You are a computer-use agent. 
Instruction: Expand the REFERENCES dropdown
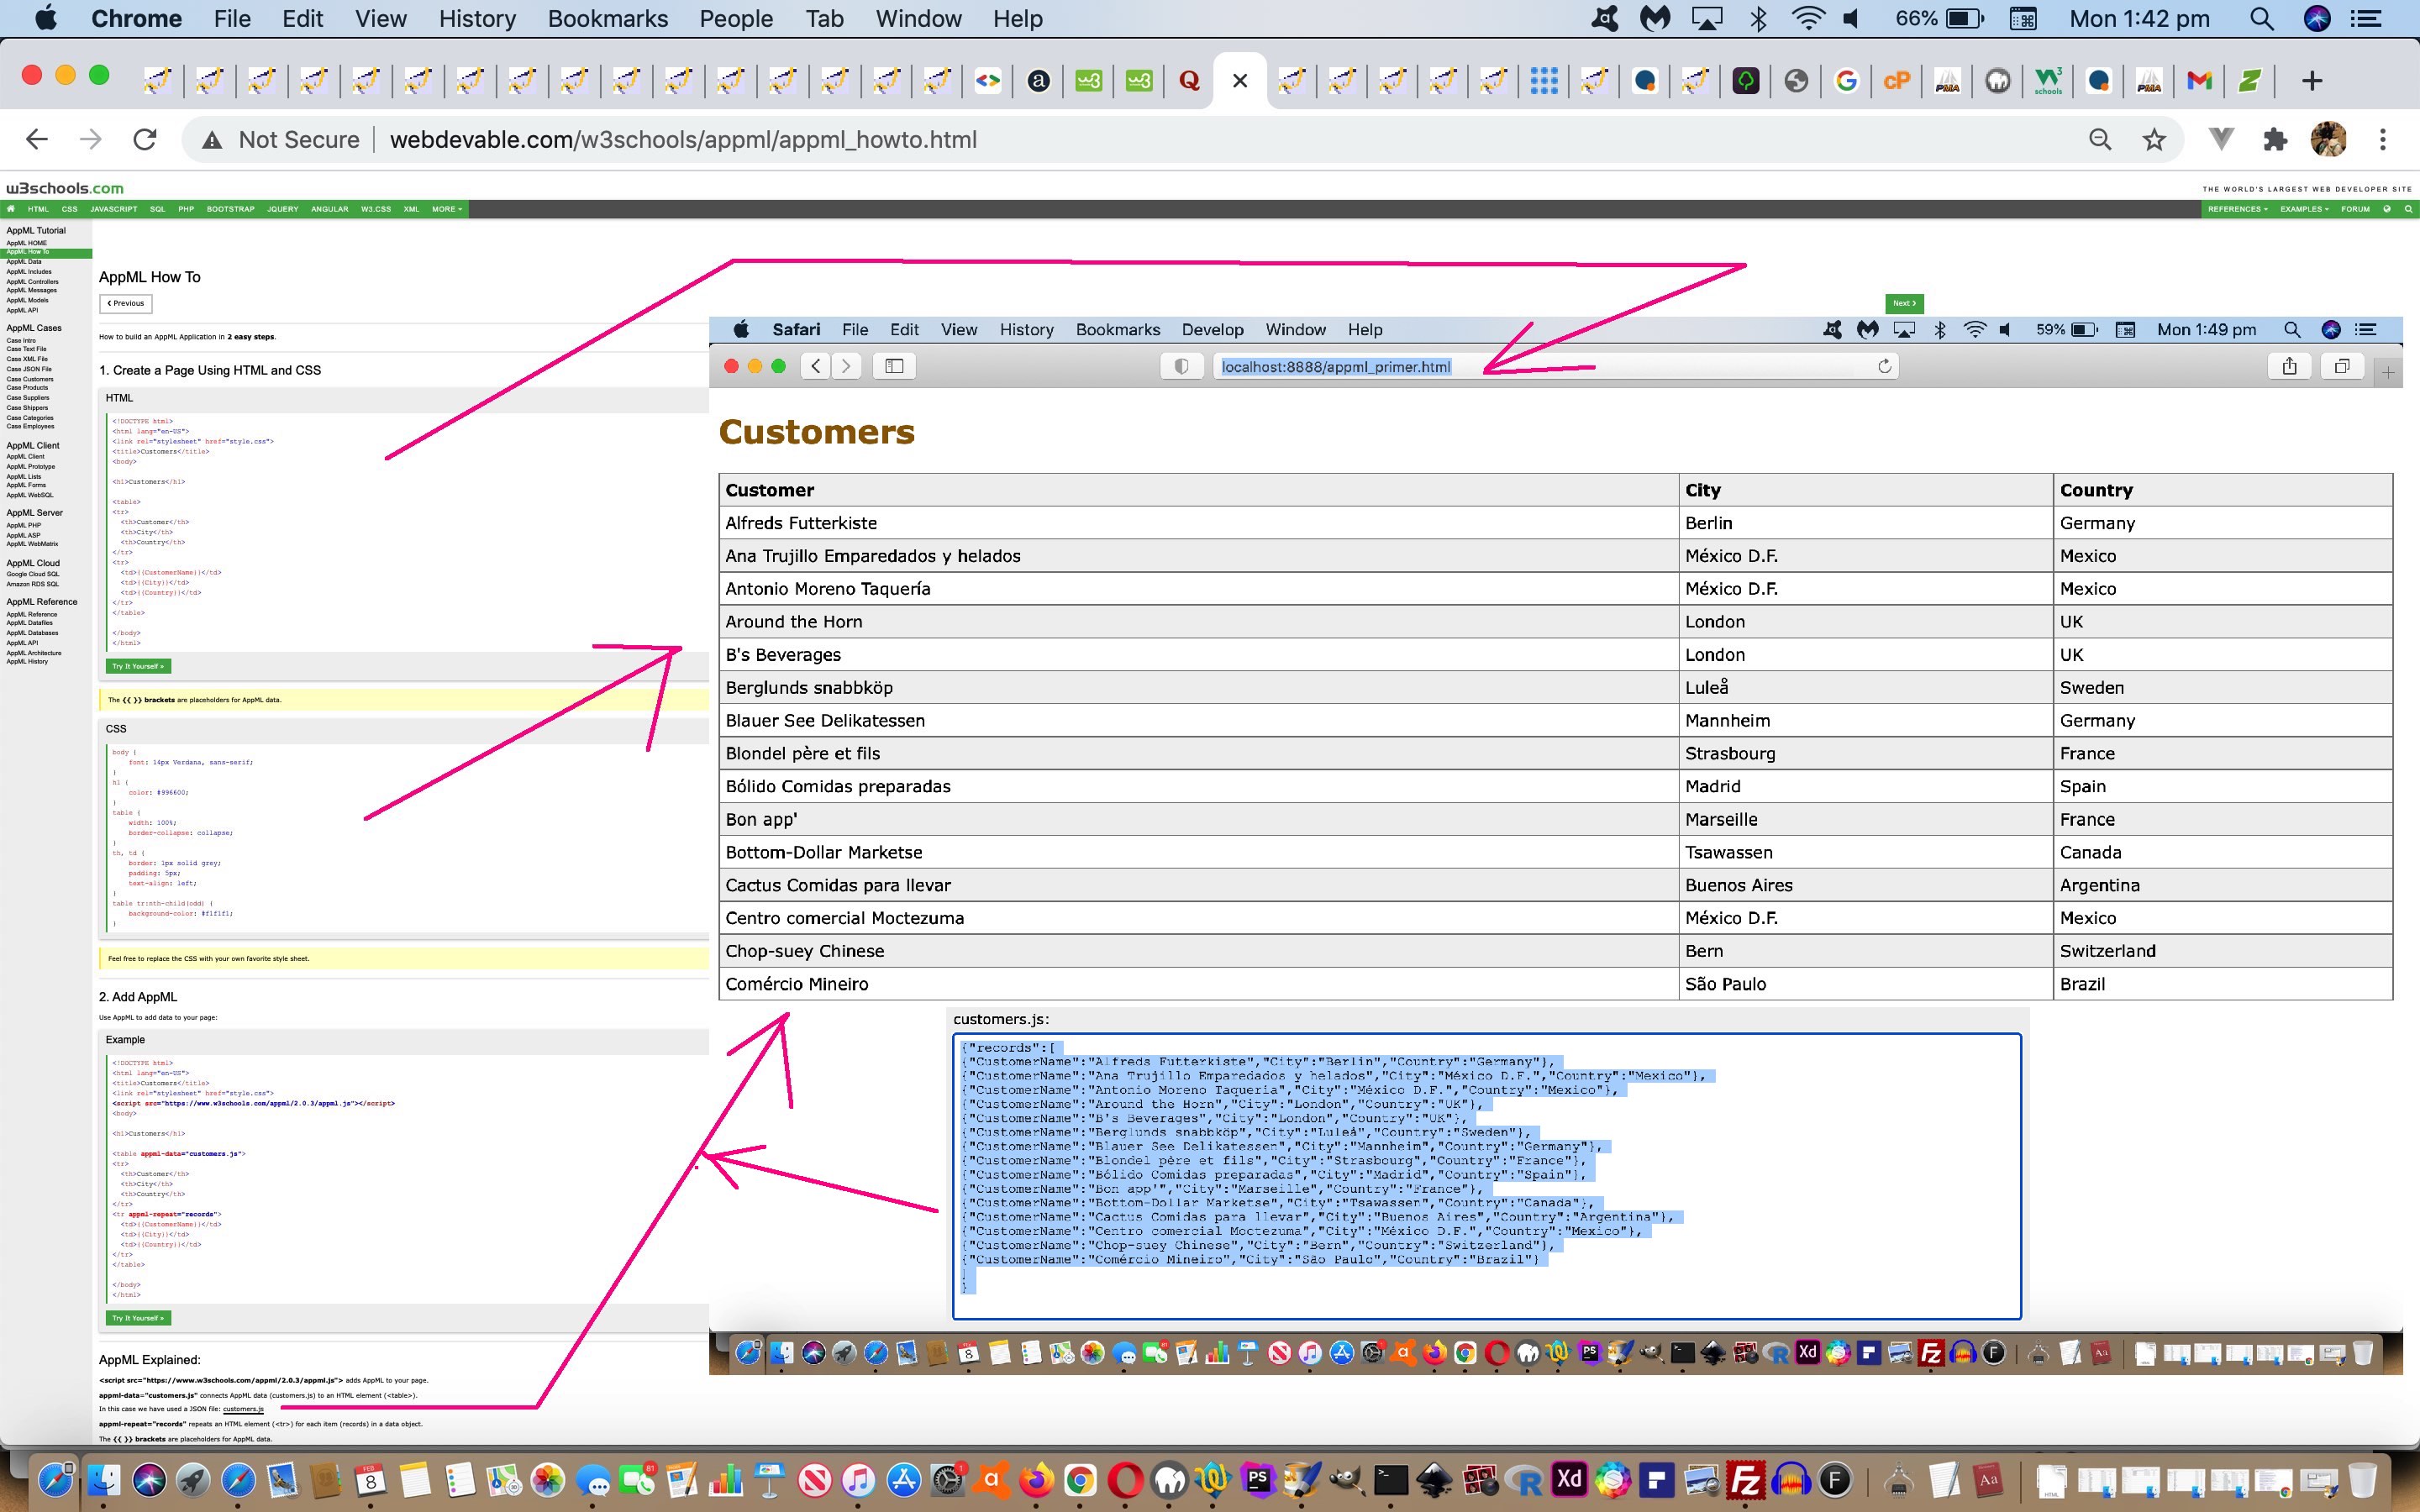[2237, 209]
